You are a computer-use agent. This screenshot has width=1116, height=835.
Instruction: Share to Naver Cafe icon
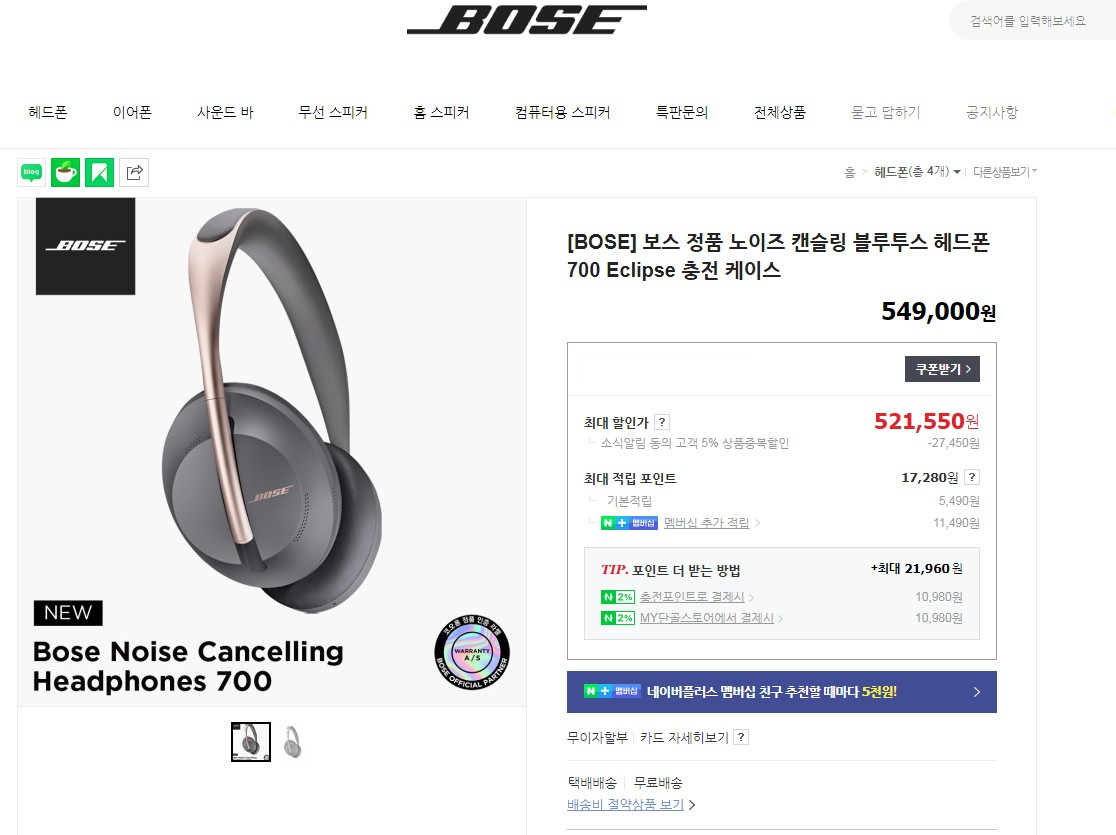[65, 173]
